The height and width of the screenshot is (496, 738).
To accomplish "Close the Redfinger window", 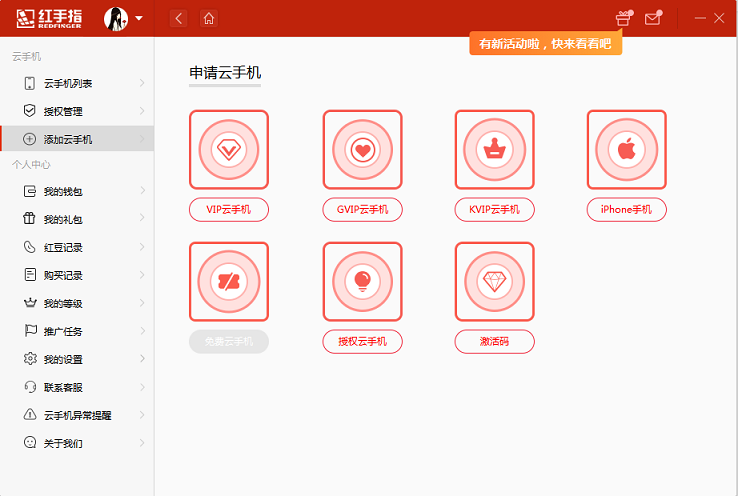I will pyautogui.click(x=719, y=18).
